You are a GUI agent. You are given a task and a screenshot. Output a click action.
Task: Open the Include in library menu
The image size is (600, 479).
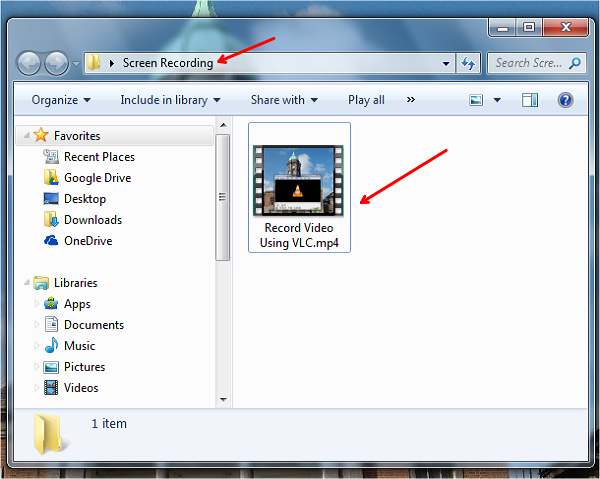pos(170,100)
